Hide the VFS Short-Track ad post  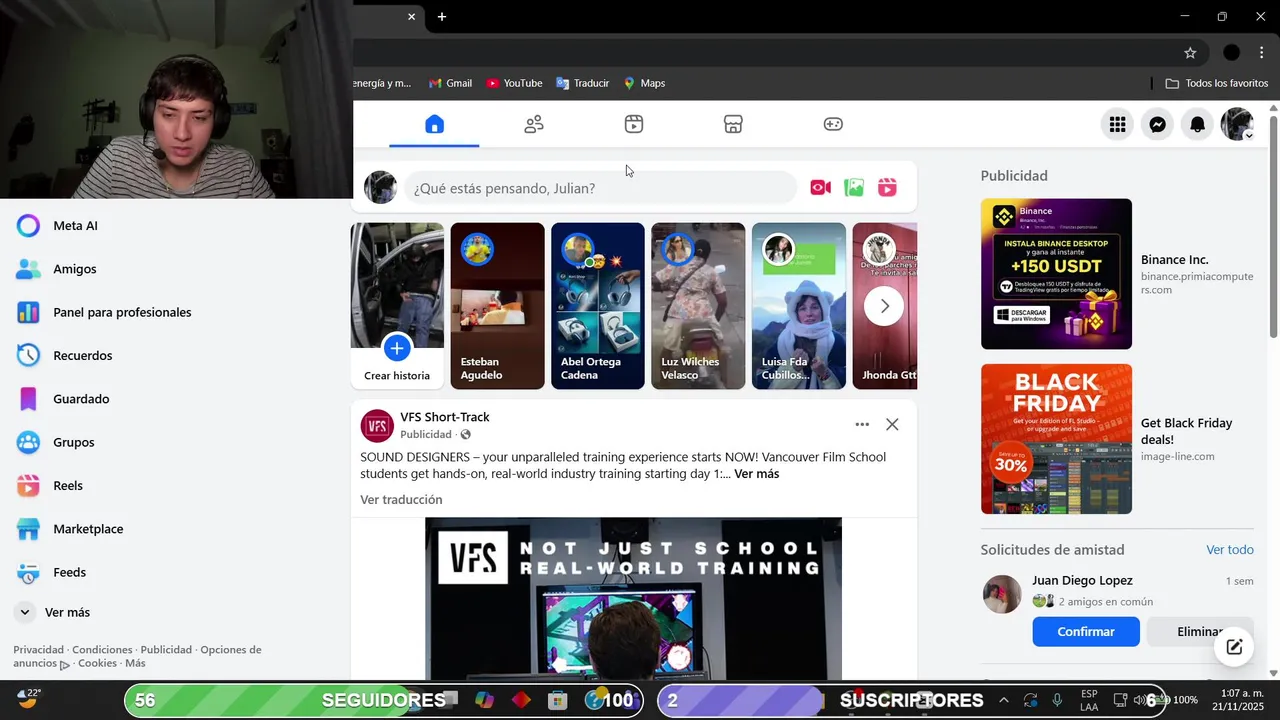(x=892, y=424)
